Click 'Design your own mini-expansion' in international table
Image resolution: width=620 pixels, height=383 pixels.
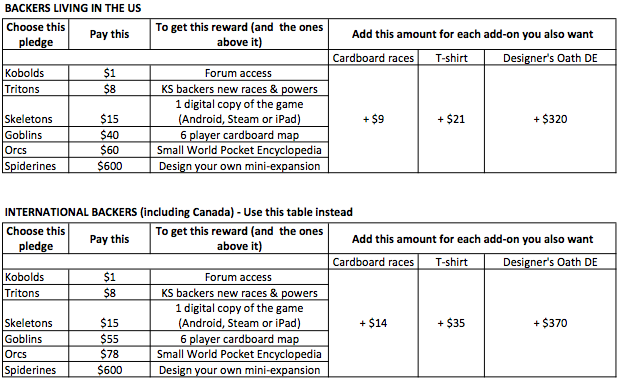(x=239, y=370)
